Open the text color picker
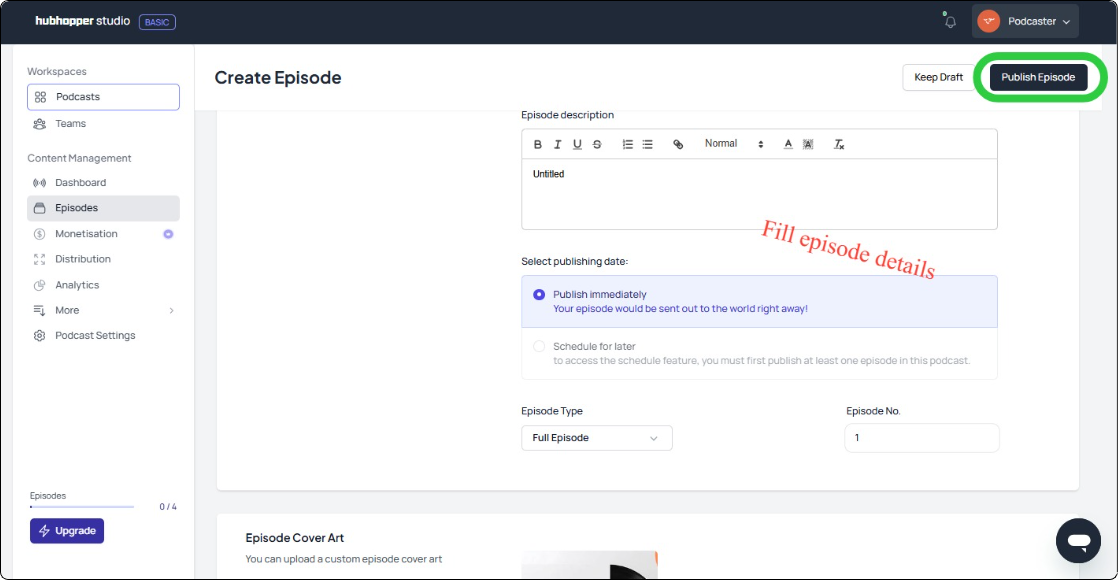 pos(788,144)
